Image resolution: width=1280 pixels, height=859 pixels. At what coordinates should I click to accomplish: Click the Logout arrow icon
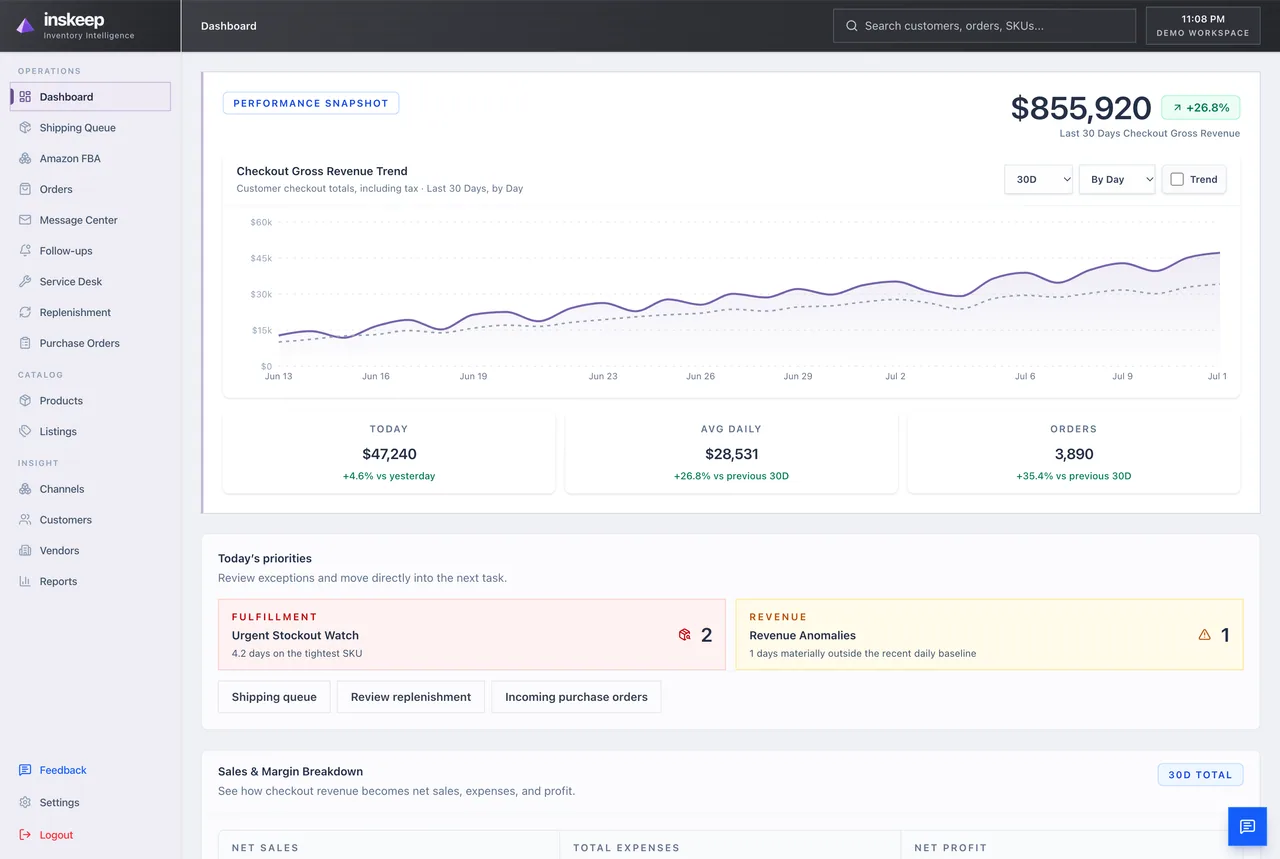[25, 835]
